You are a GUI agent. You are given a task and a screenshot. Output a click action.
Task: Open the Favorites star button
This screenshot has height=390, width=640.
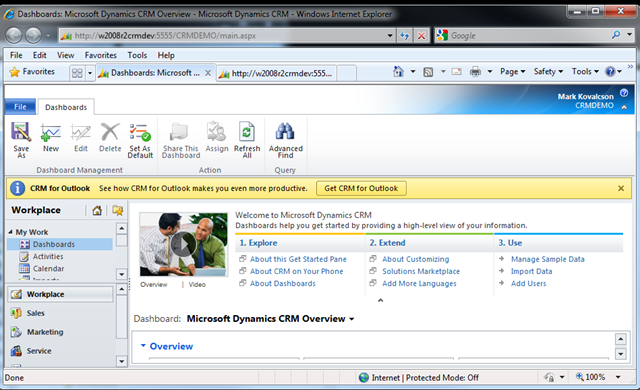(32, 72)
